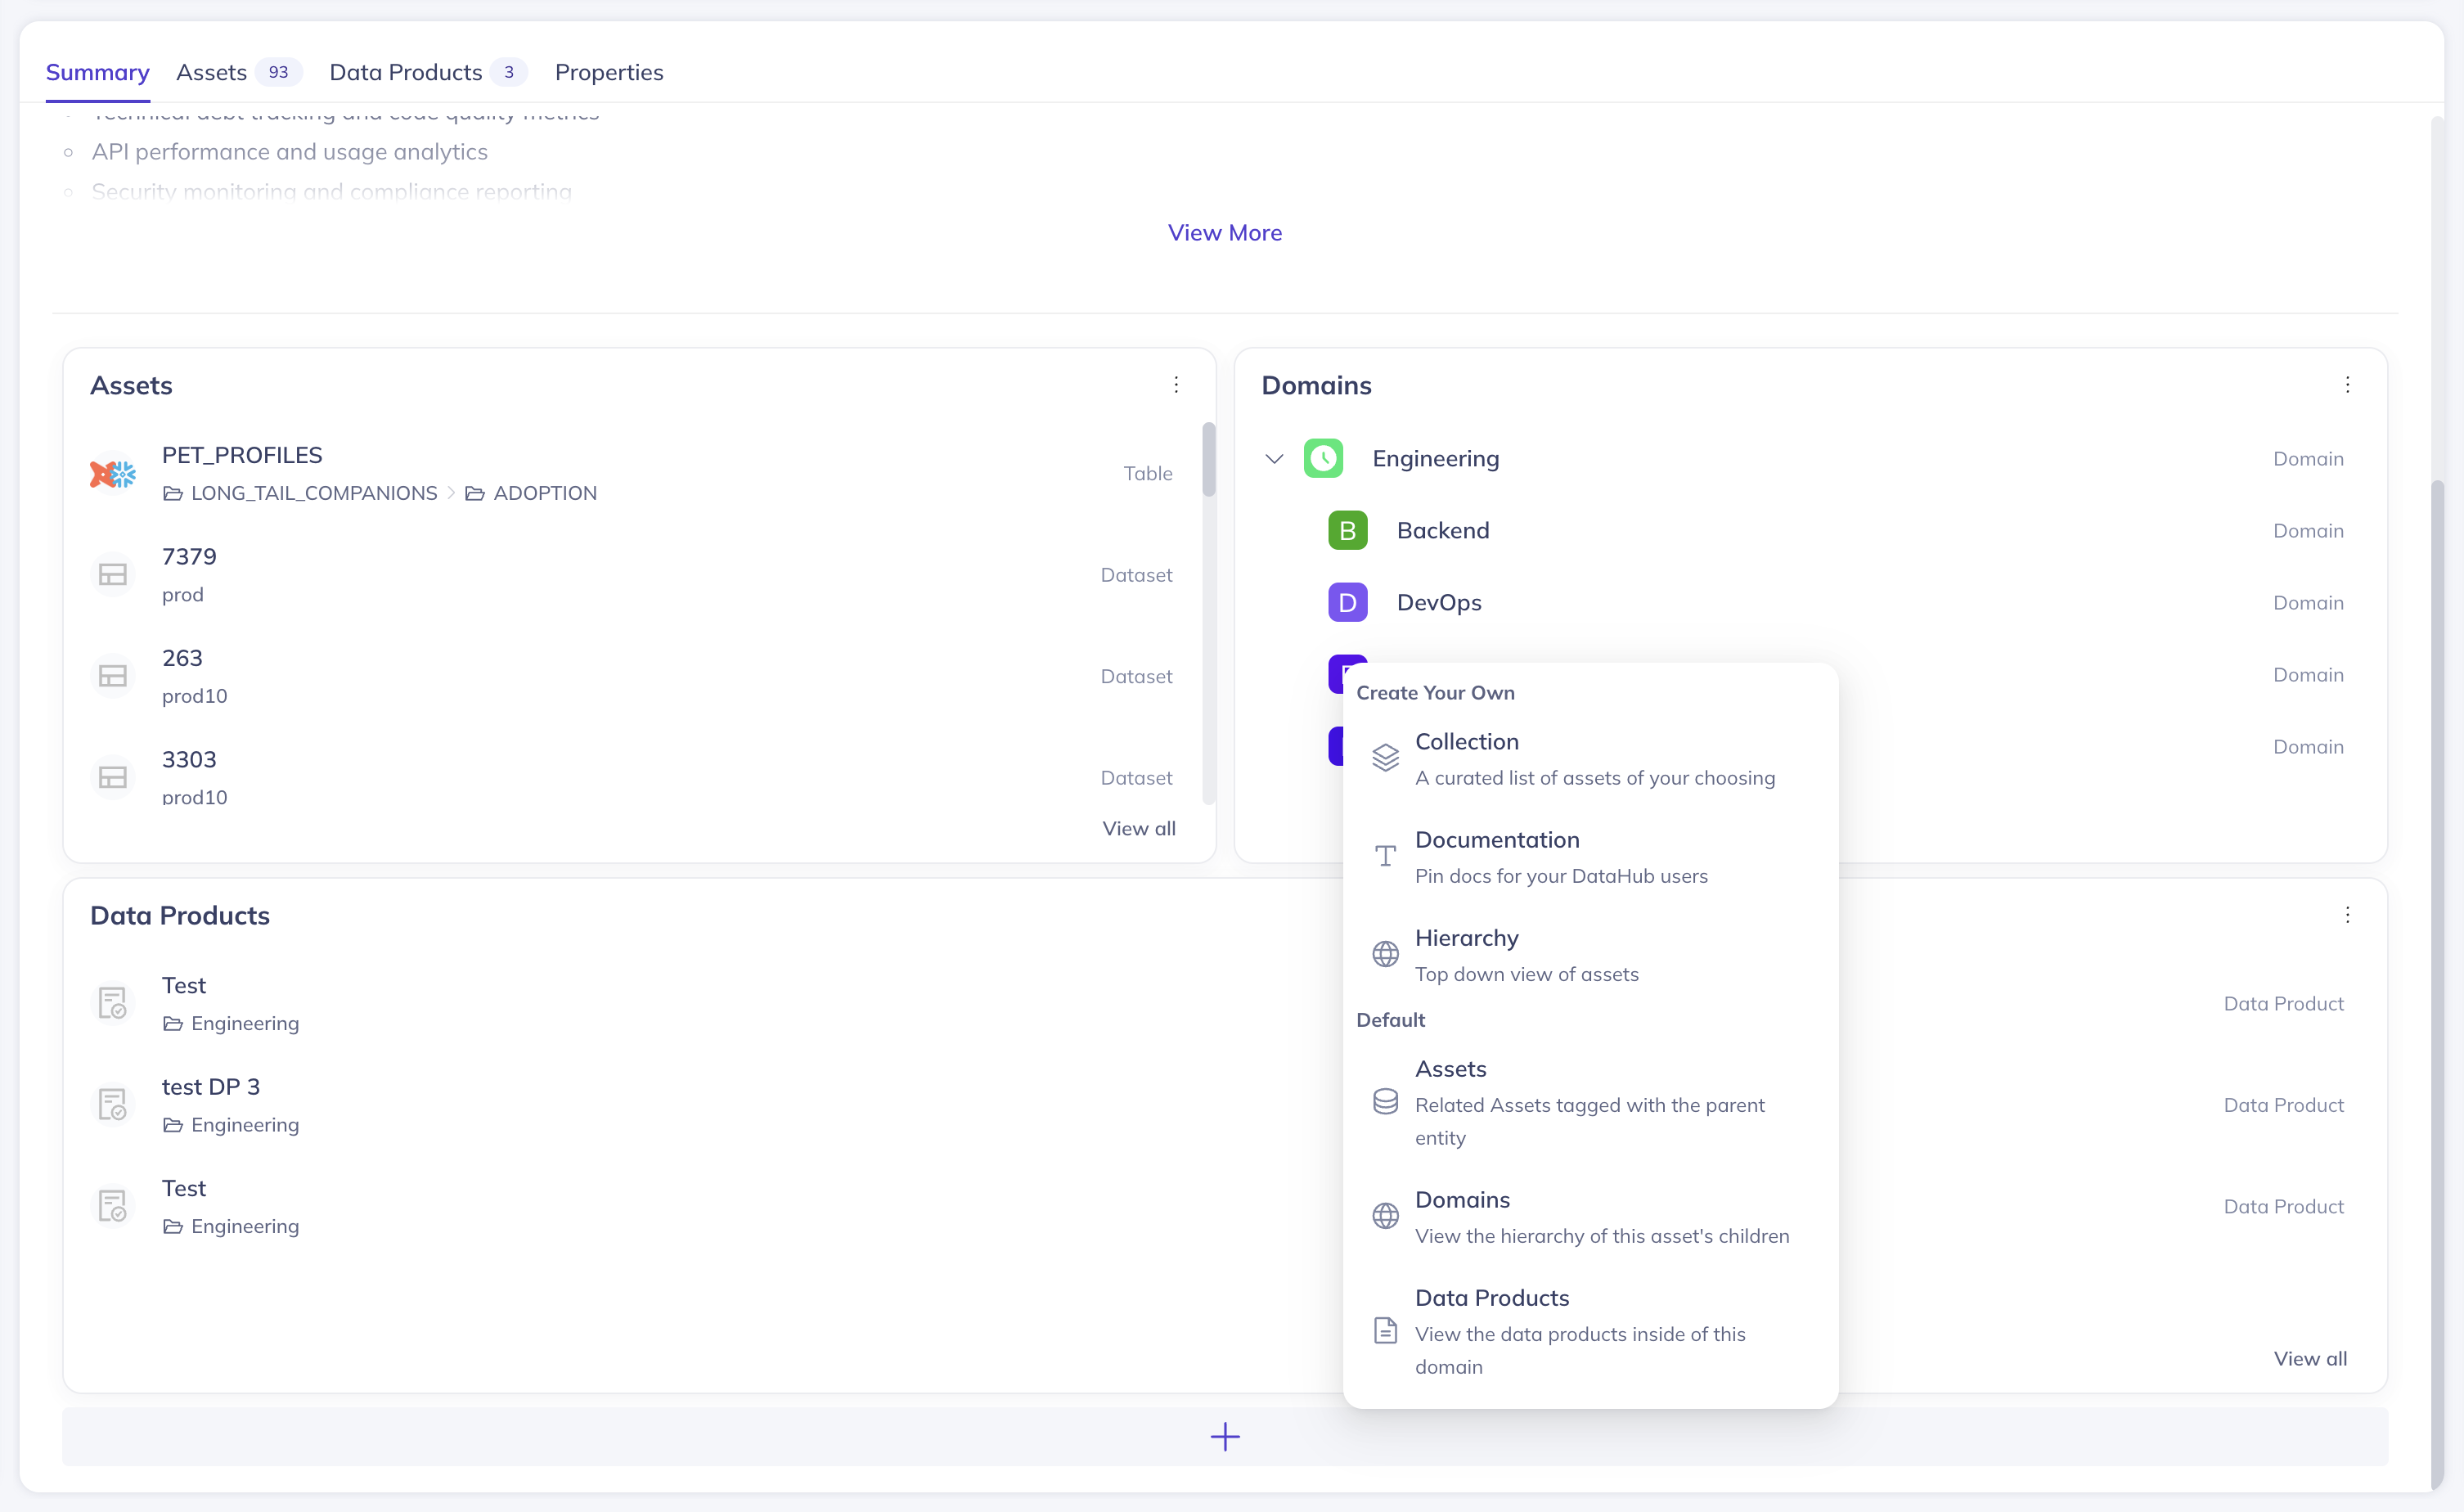Viewport: 2464px width, 1512px height.
Task: Click data product icon beside test DP 3
Action: click(x=113, y=1105)
